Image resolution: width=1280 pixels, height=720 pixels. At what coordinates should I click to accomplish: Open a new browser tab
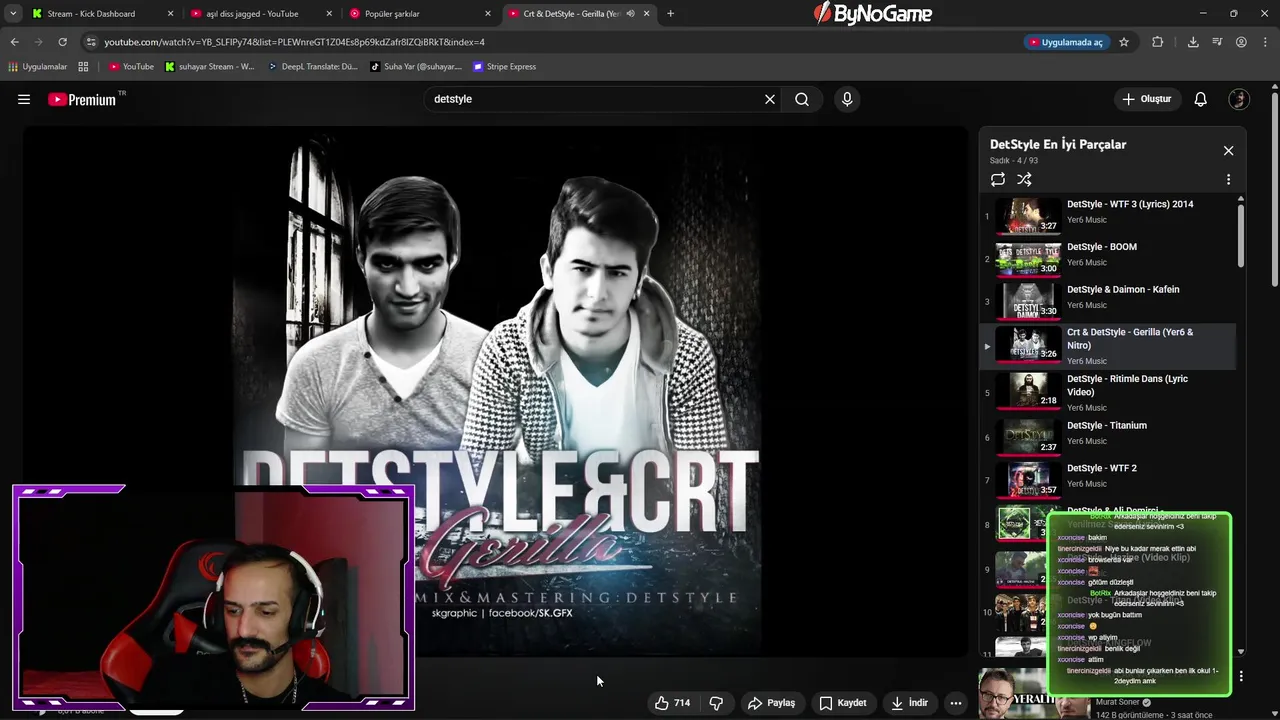(x=670, y=14)
